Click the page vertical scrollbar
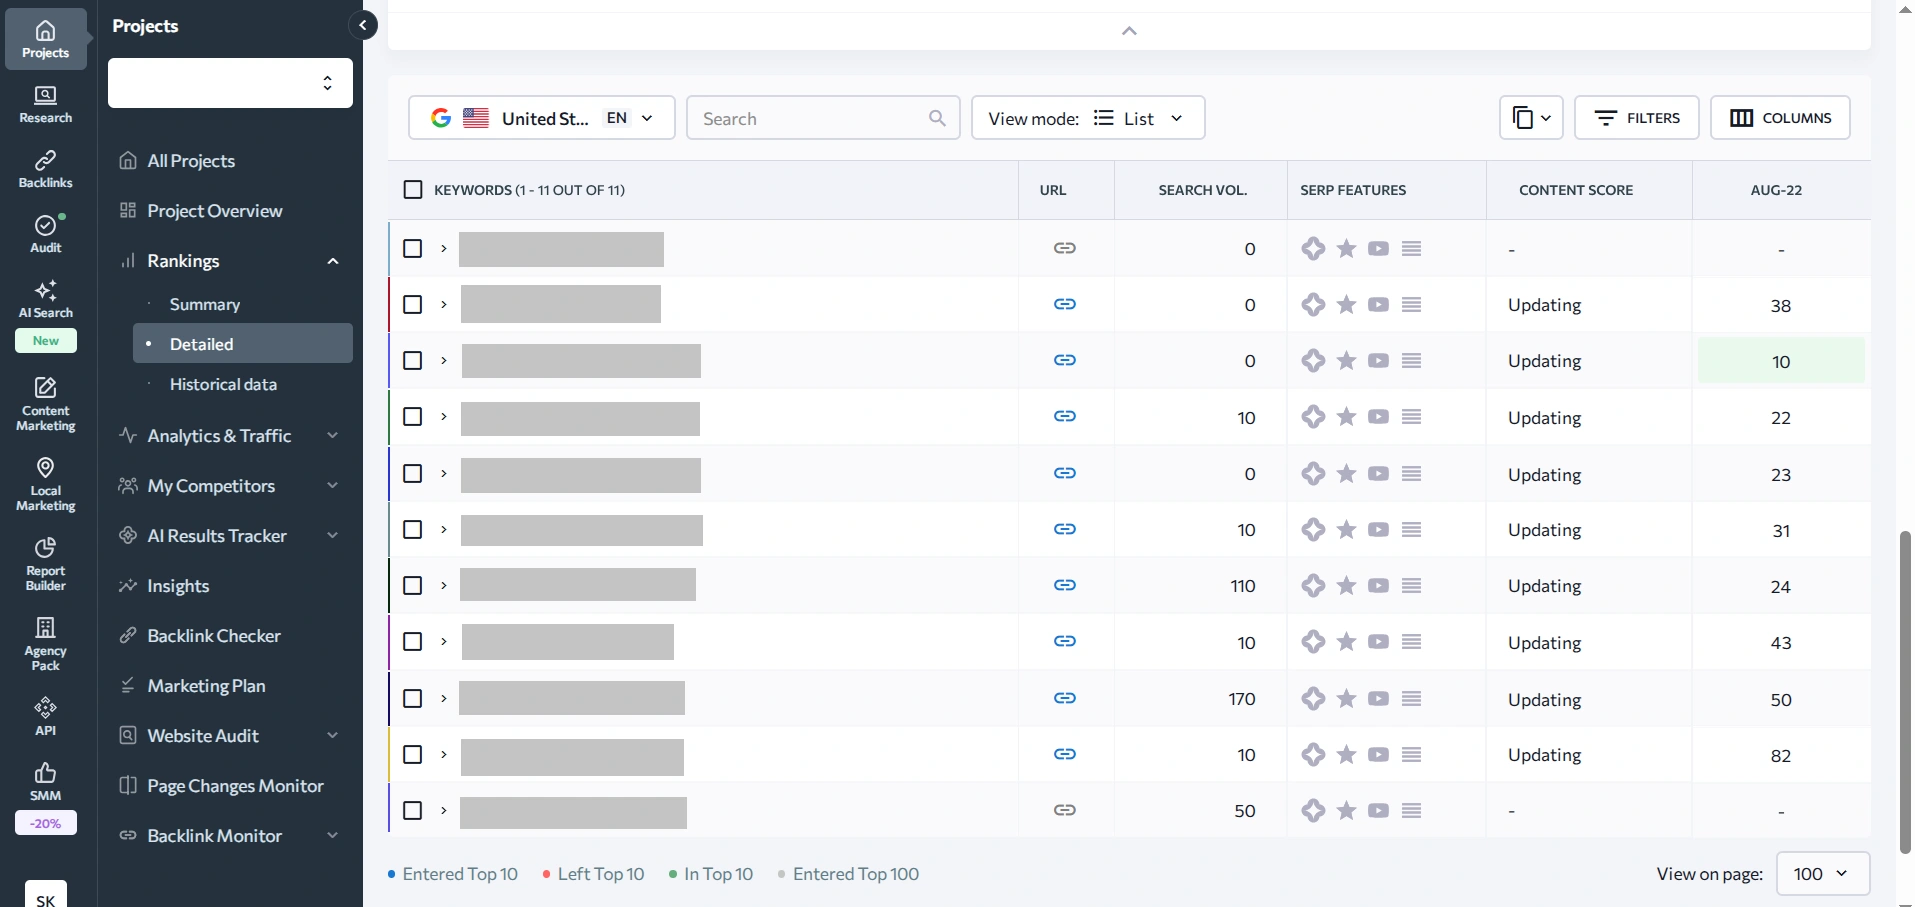 (1905, 692)
